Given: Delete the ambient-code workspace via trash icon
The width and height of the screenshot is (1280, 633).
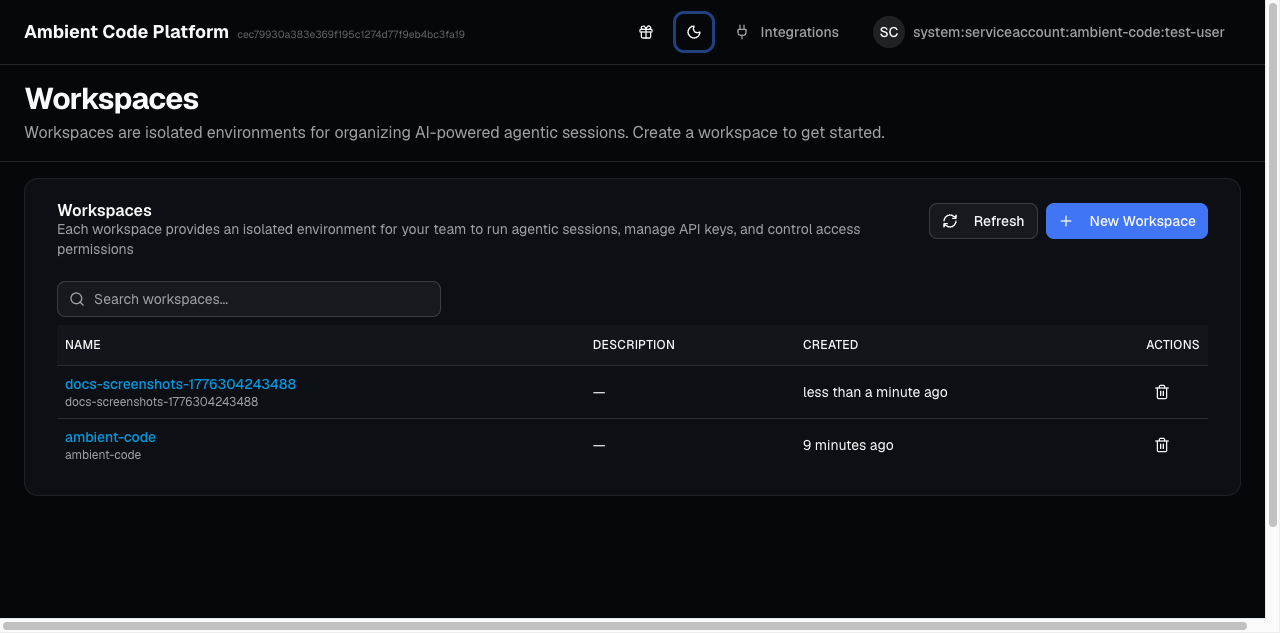Looking at the screenshot, I should (x=1161, y=445).
